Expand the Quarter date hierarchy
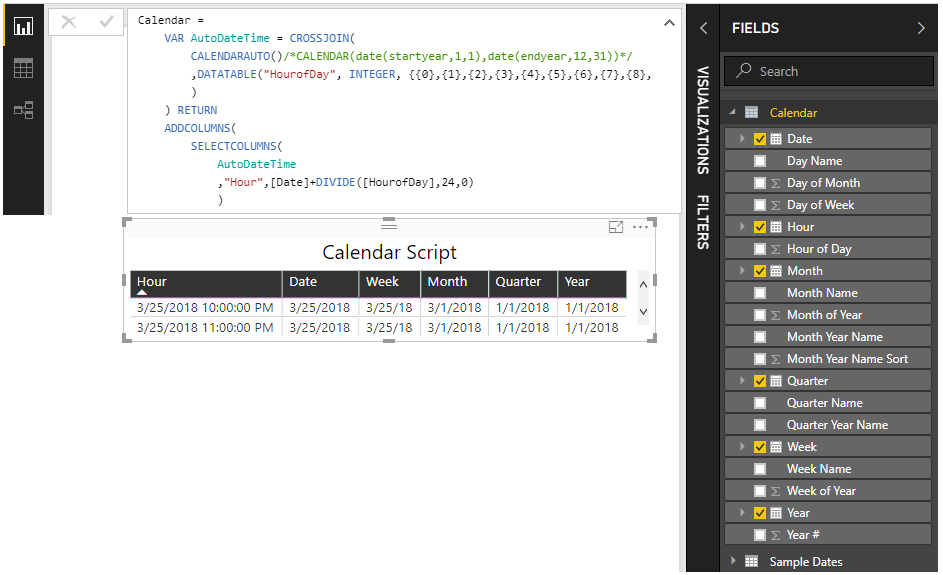943x575 pixels. point(742,381)
